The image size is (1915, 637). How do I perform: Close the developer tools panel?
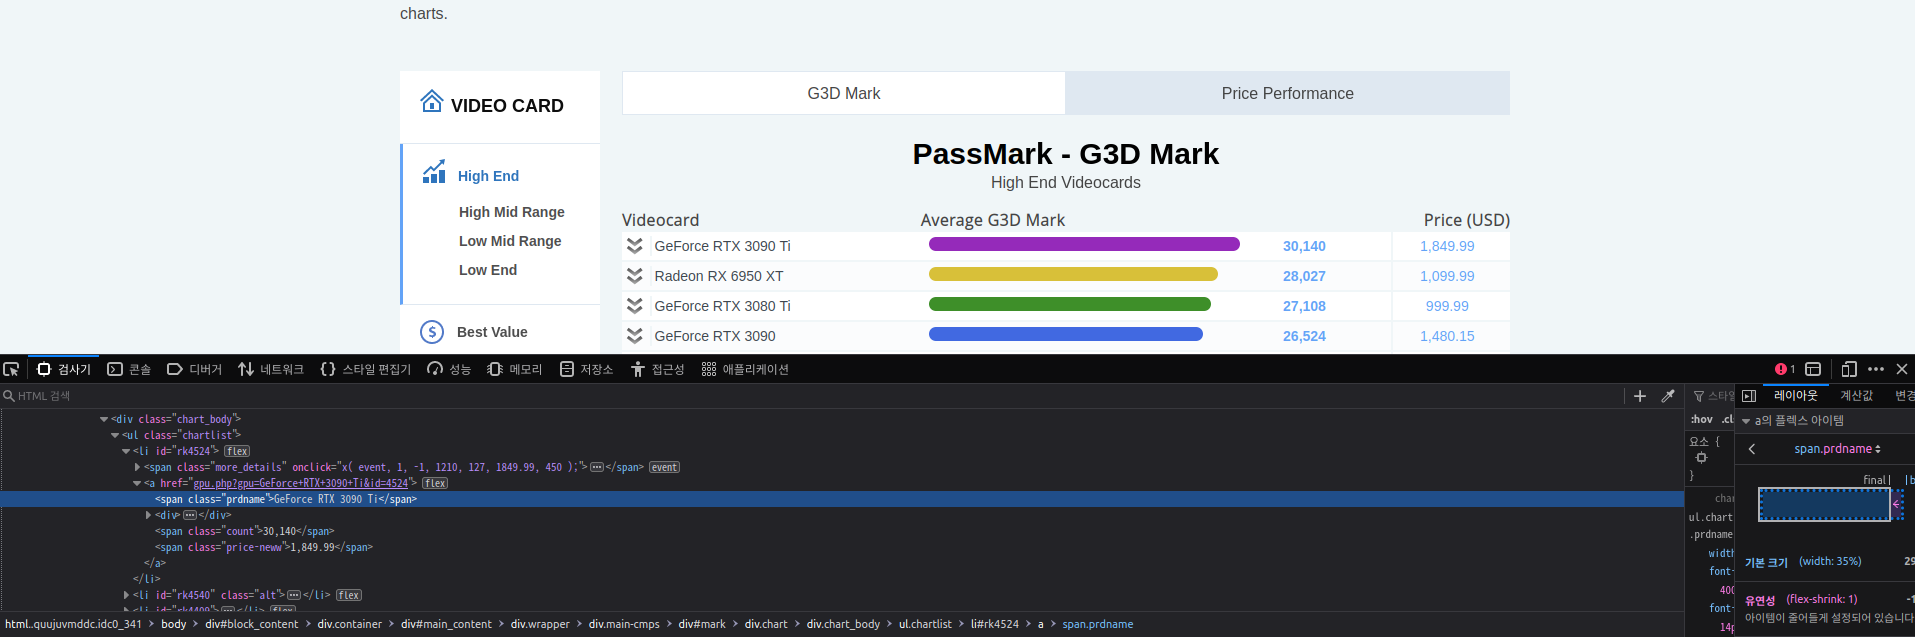(1902, 369)
